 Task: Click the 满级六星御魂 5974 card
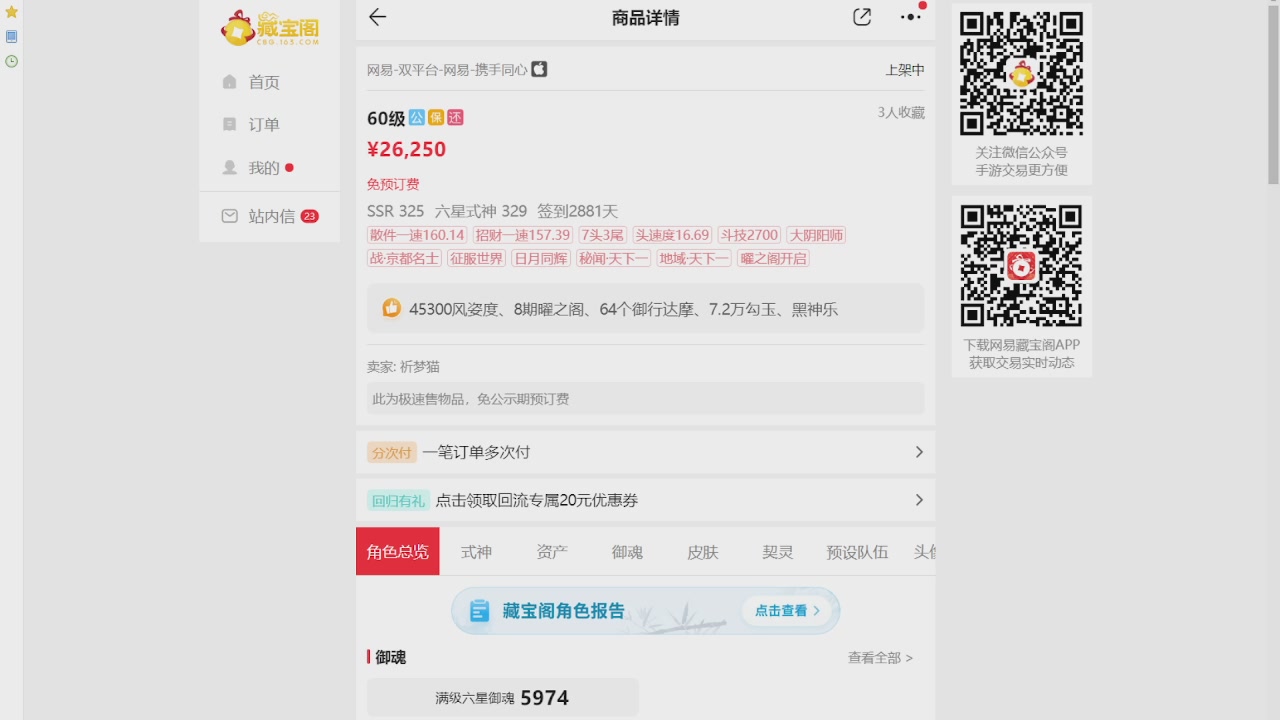tap(503, 698)
